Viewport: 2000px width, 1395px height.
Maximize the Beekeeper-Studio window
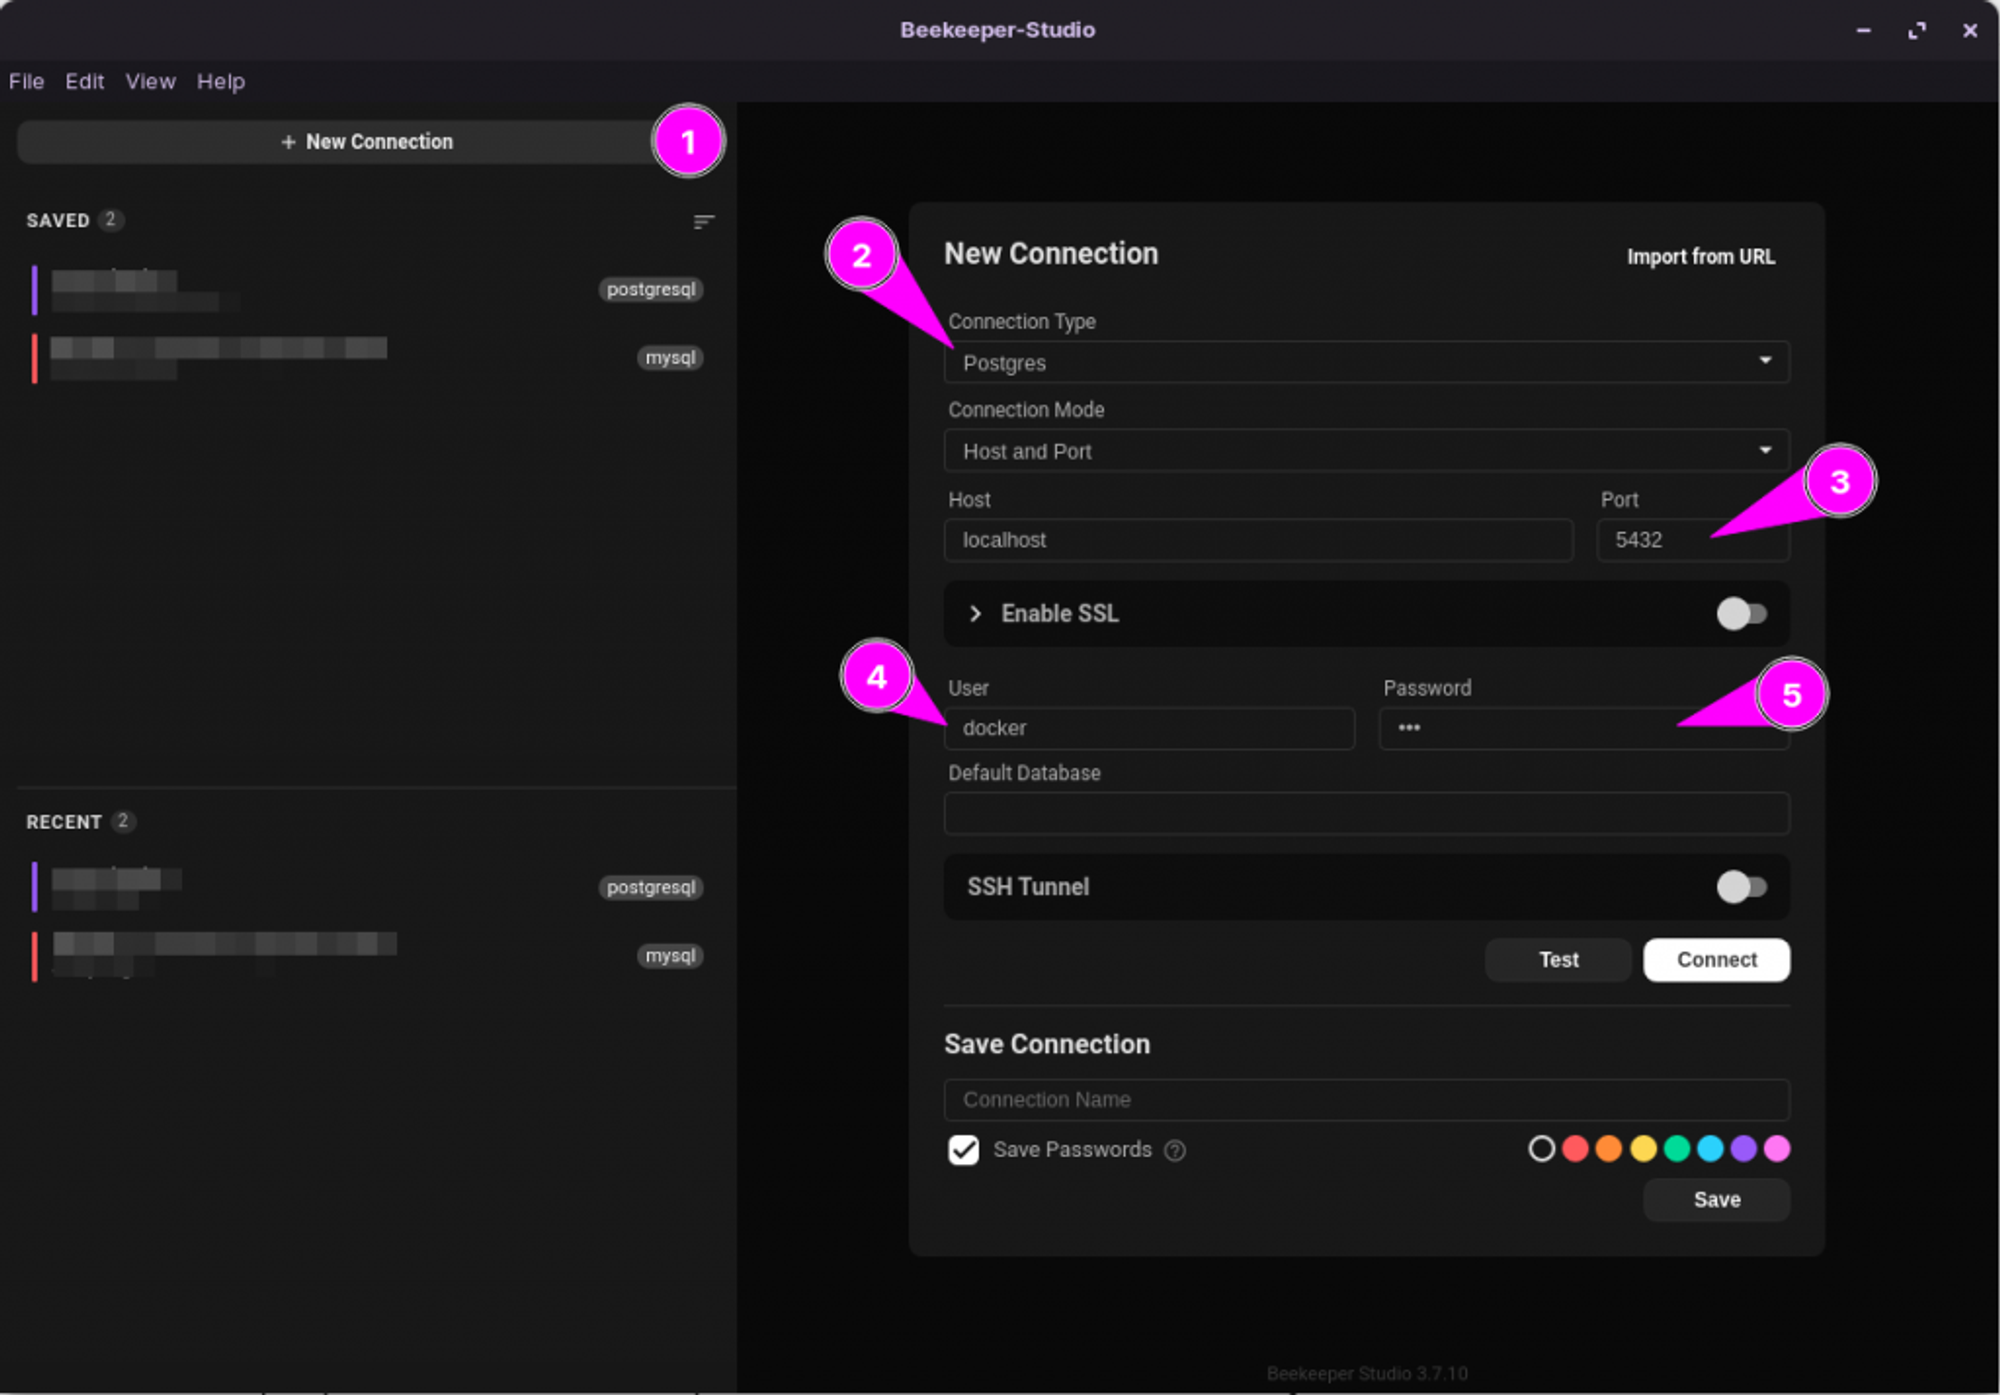[1916, 31]
